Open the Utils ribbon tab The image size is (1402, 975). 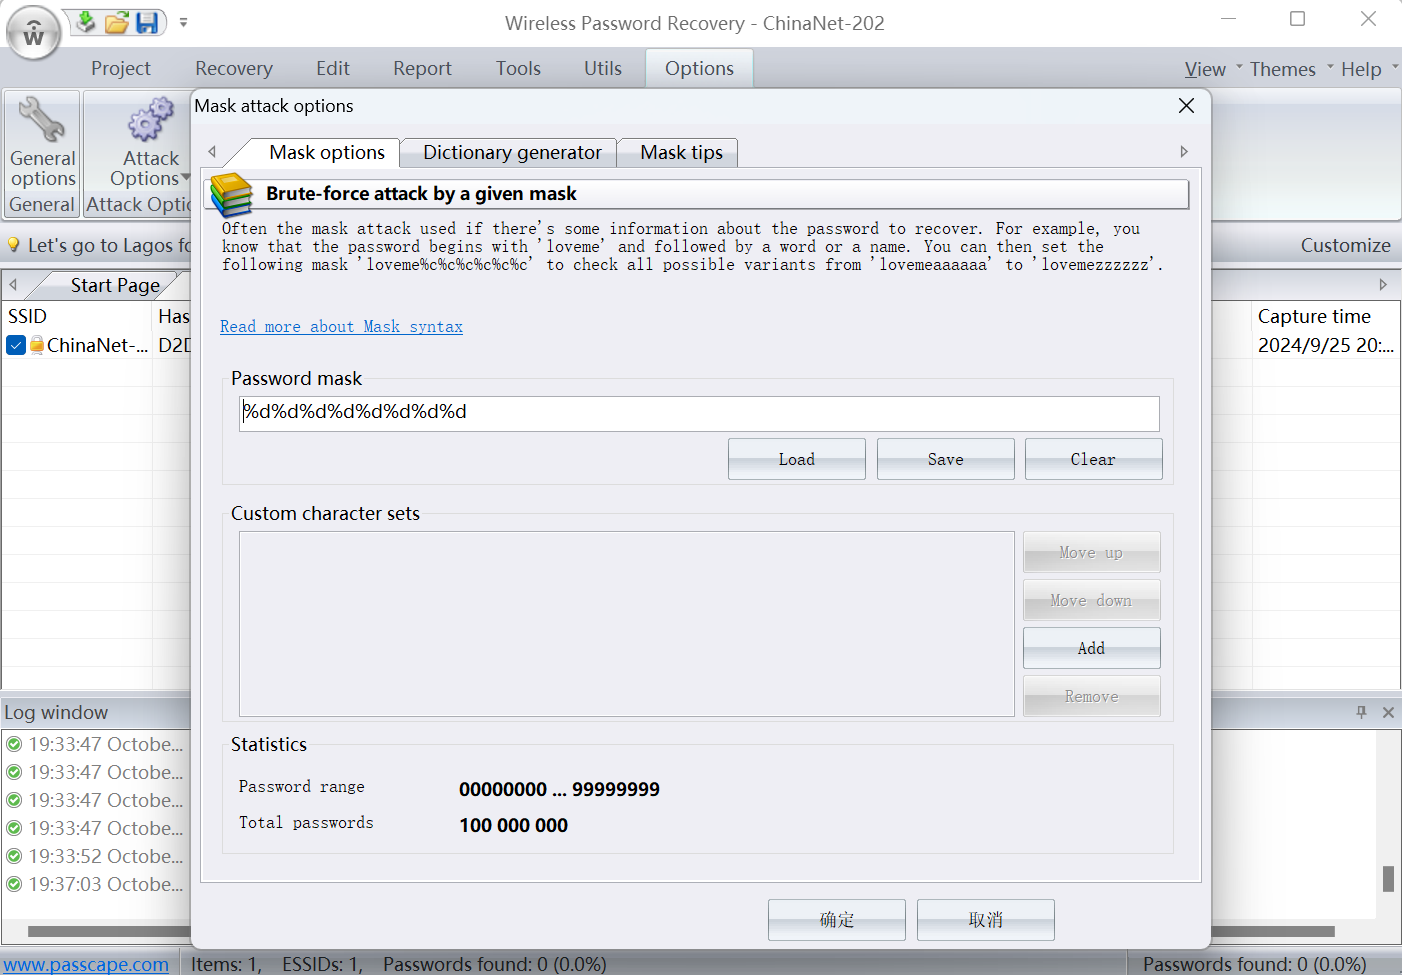(x=603, y=68)
